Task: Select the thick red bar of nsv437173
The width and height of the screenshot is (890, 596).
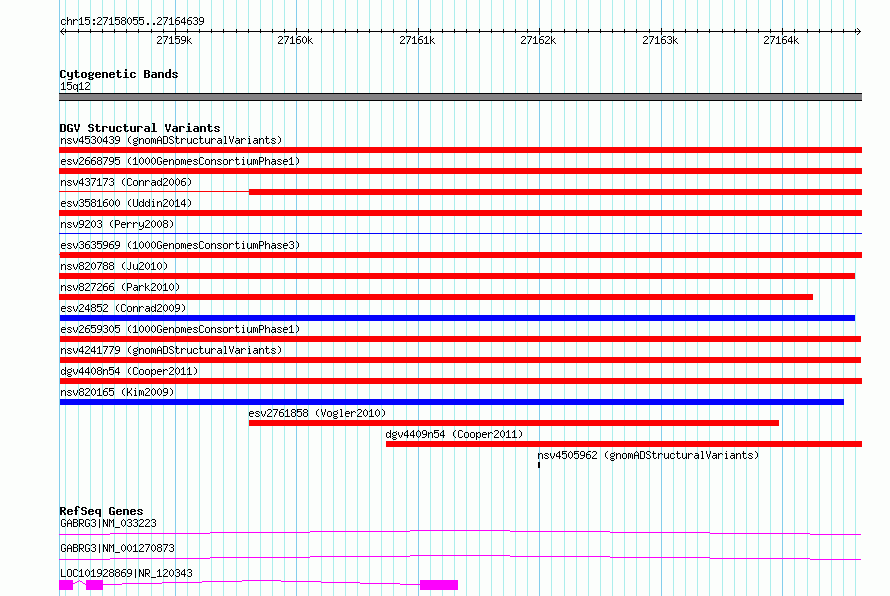Action: 555,192
